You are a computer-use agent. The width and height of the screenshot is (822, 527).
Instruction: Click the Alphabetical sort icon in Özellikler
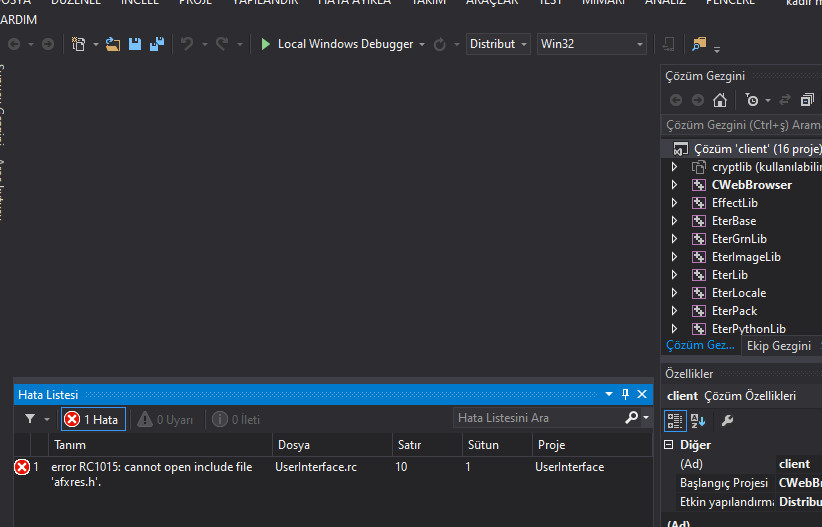pyautogui.click(x=698, y=421)
